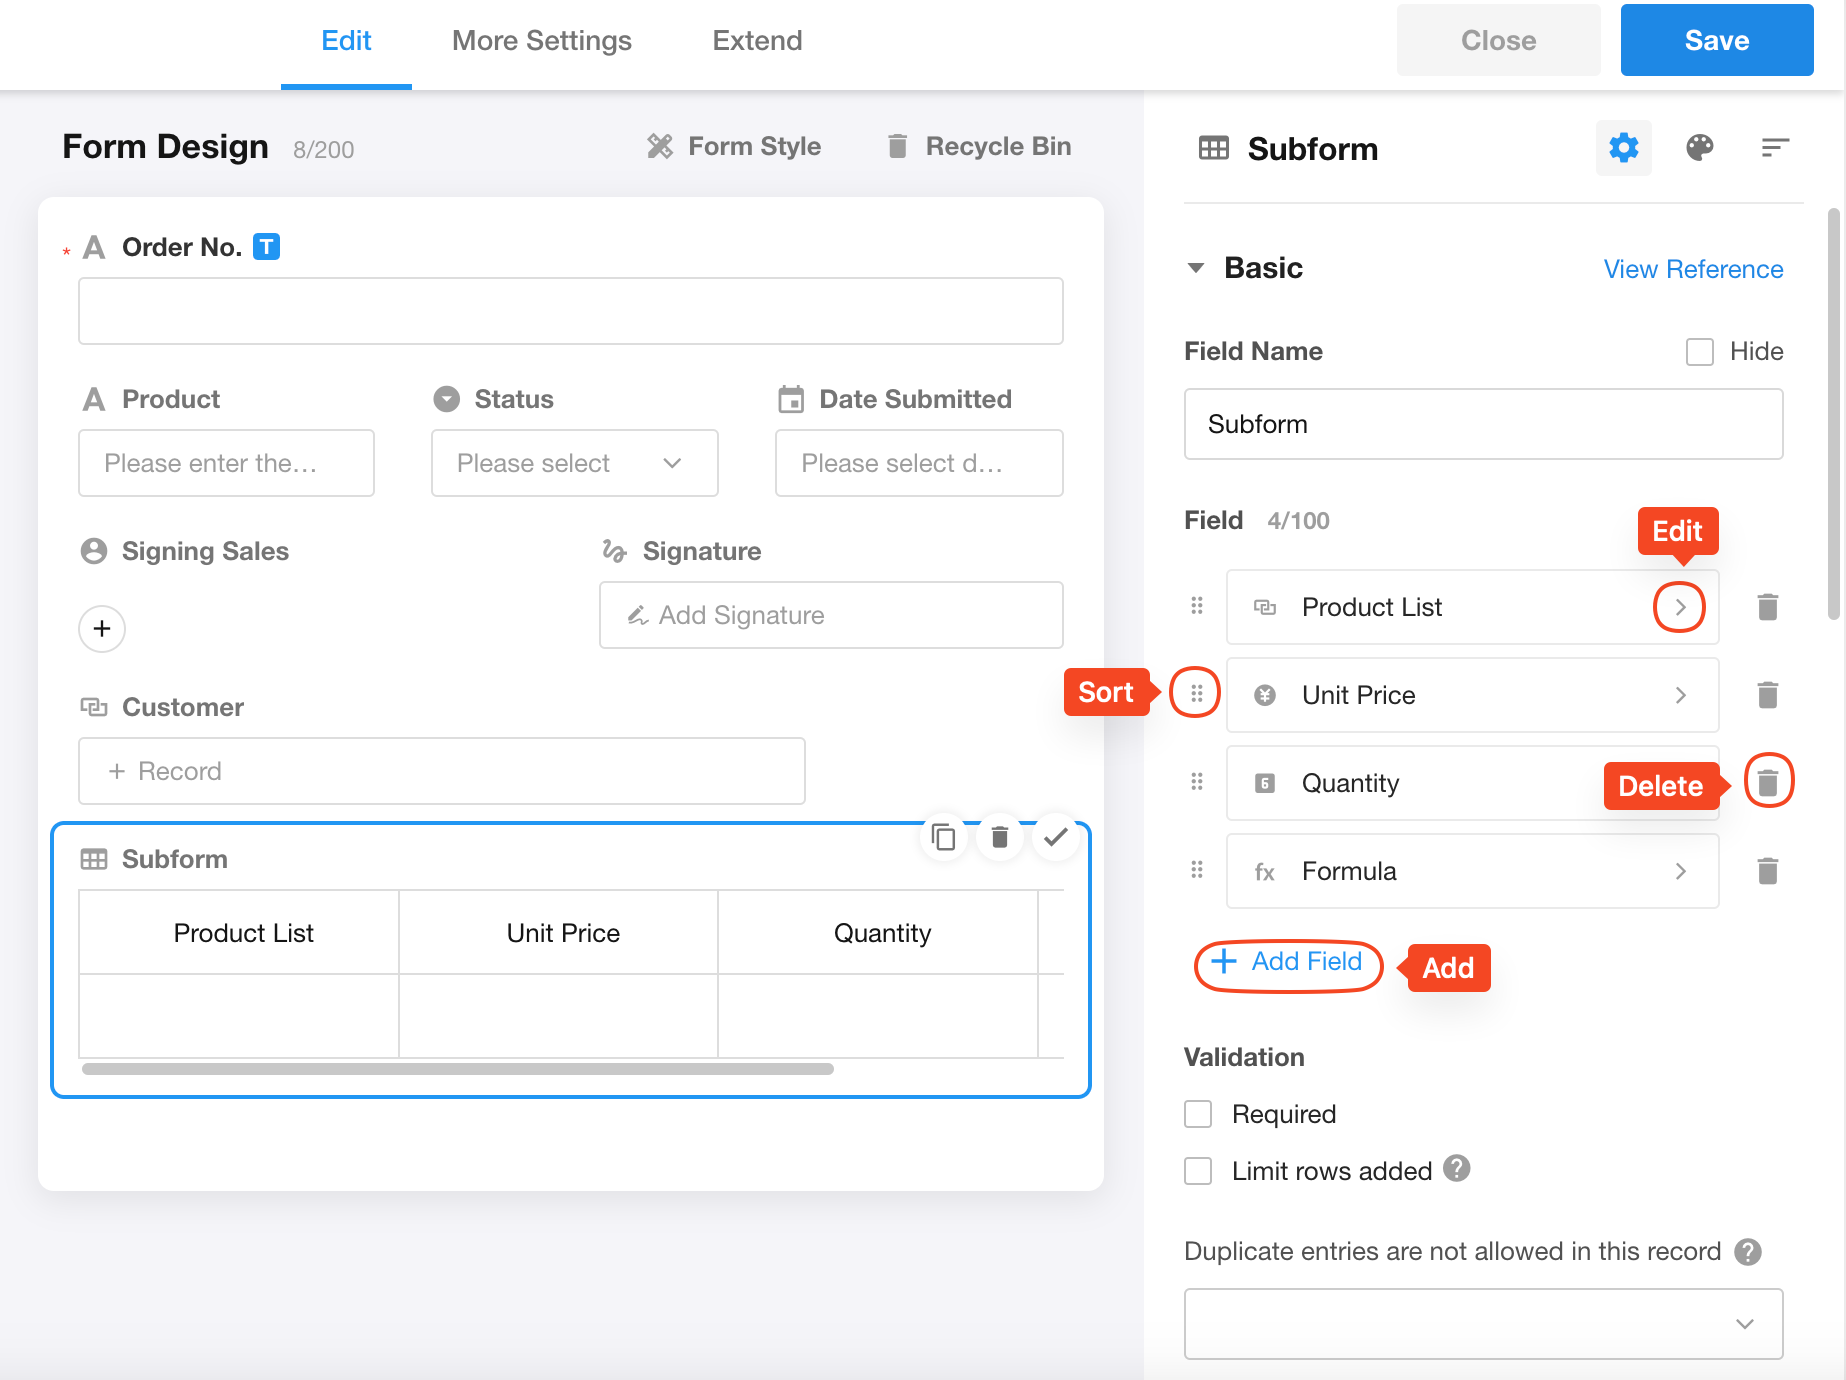Delete the Unit Price field with trash icon
The width and height of the screenshot is (1846, 1380).
click(x=1767, y=695)
